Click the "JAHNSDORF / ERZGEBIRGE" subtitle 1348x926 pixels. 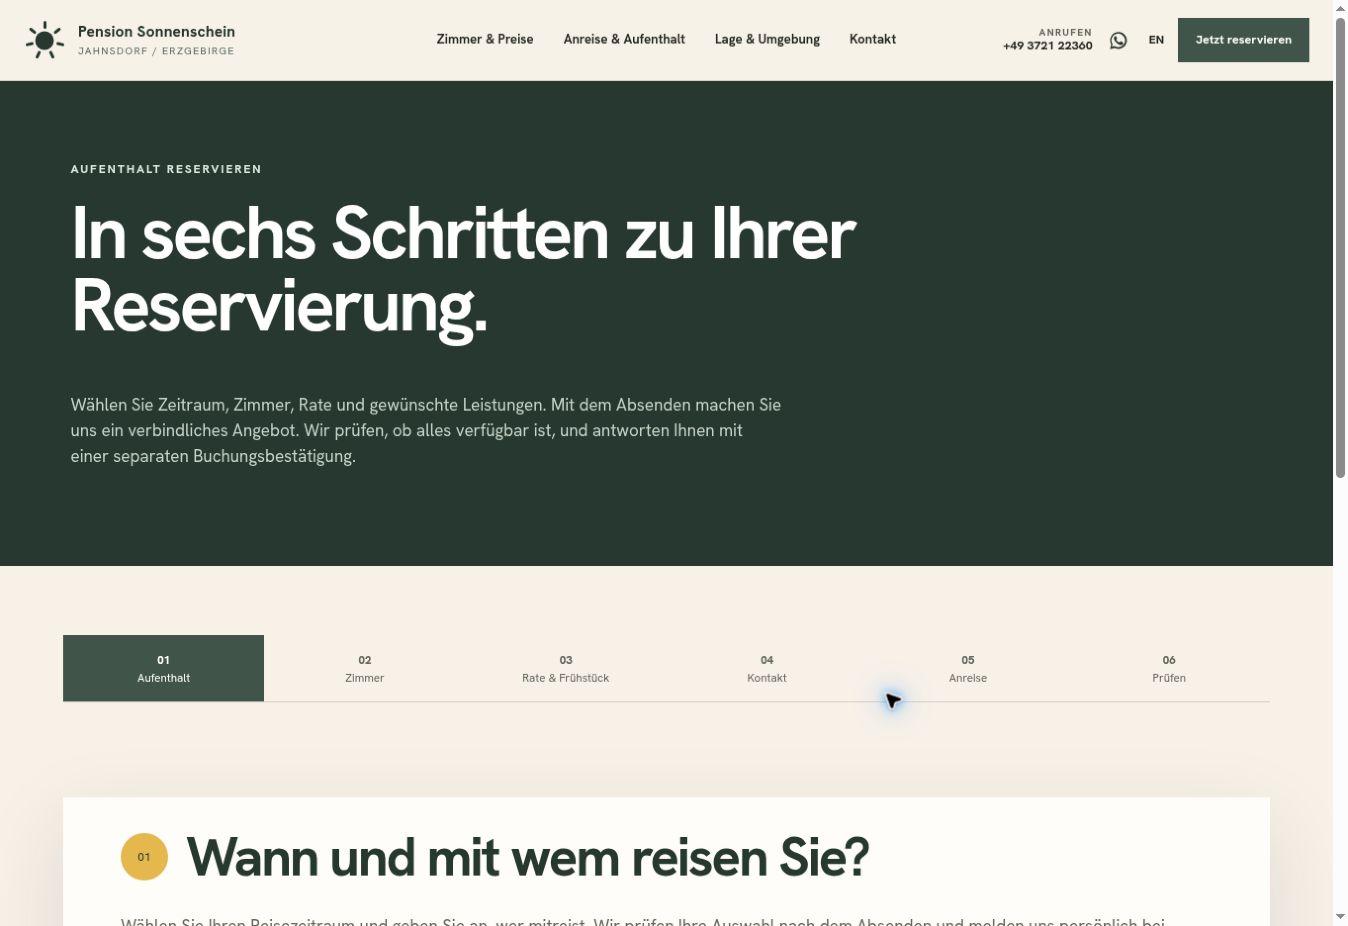click(x=156, y=51)
